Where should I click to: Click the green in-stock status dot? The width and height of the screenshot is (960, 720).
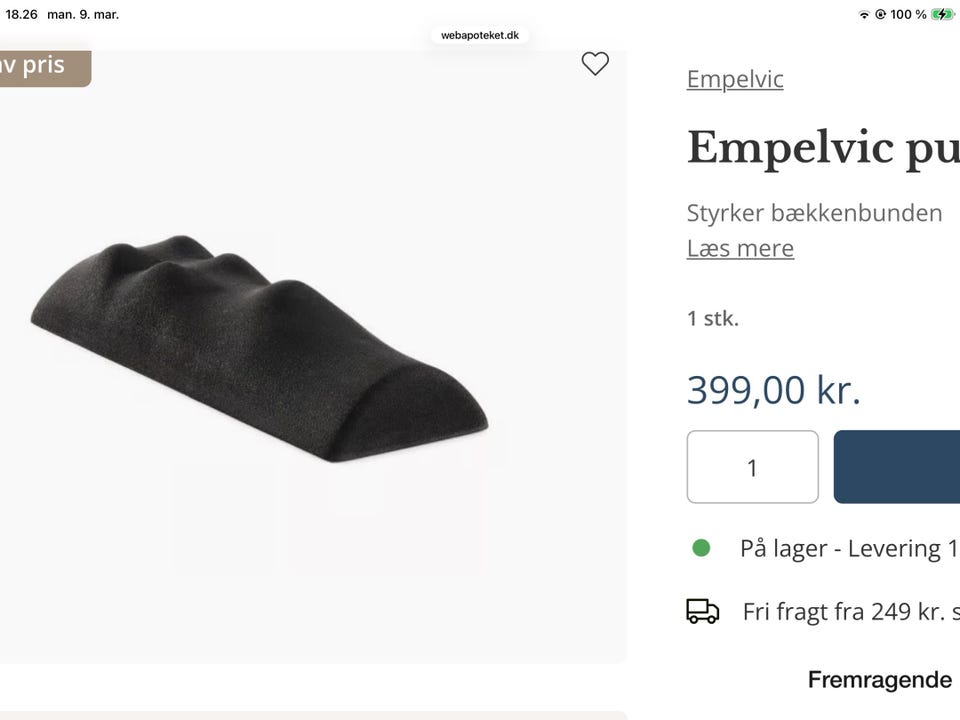(x=701, y=548)
